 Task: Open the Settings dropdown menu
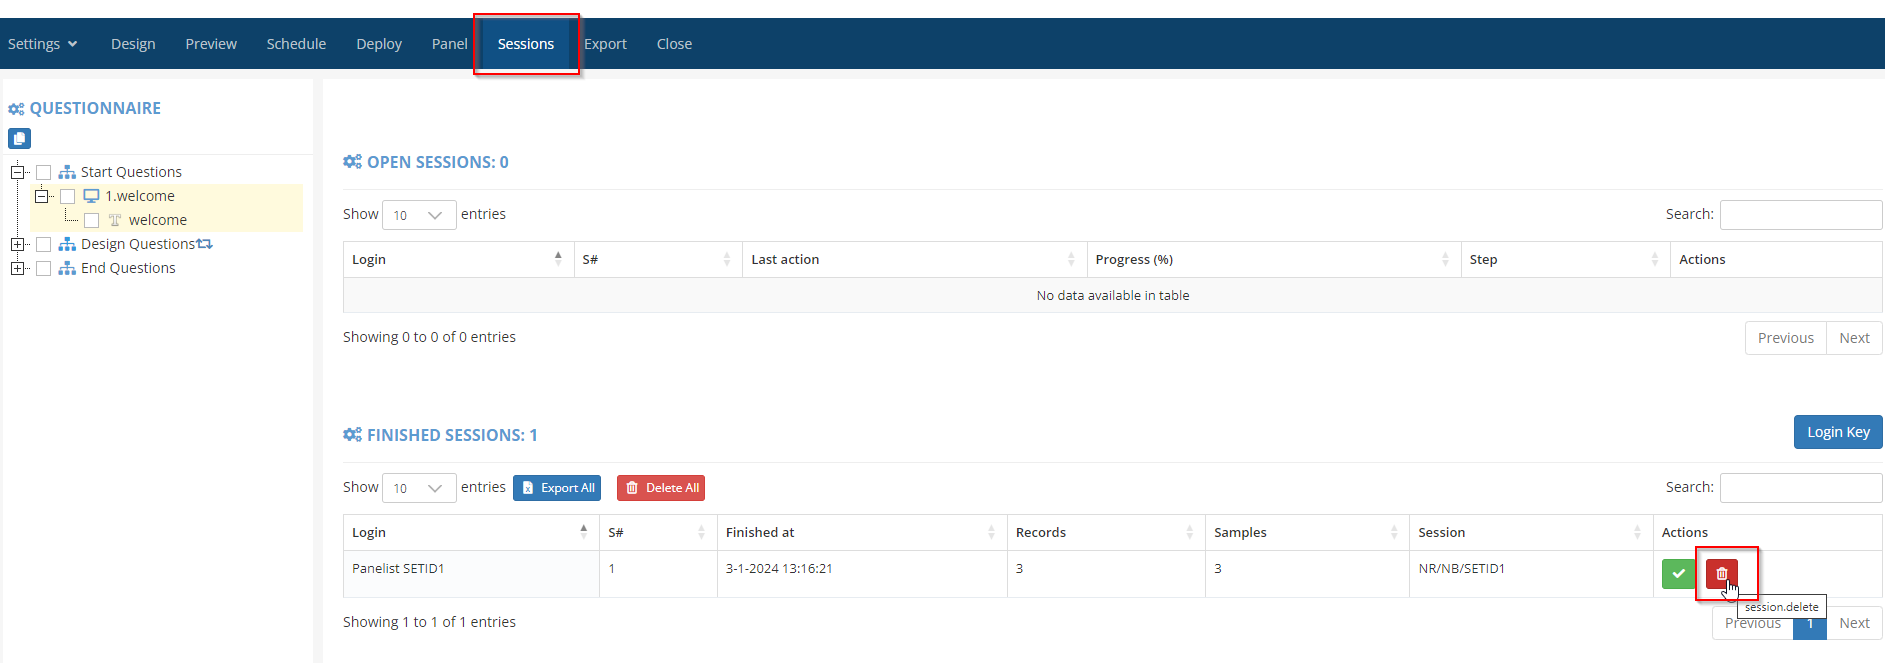pyautogui.click(x=42, y=44)
